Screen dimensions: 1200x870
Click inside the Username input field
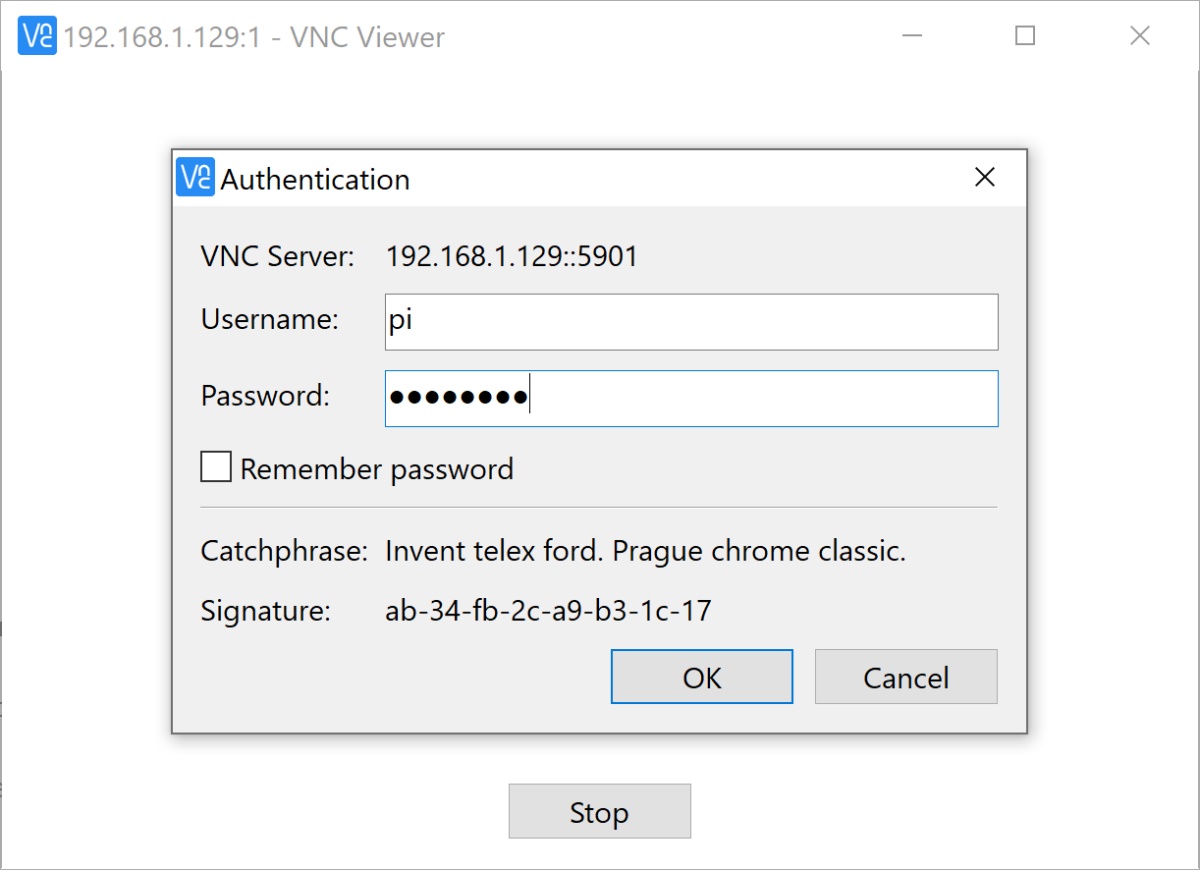point(690,322)
